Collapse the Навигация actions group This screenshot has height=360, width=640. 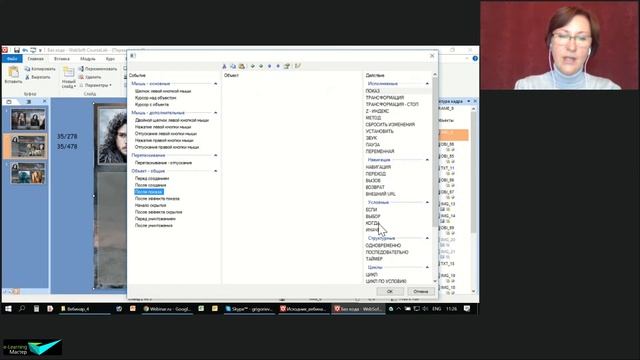[x=427, y=160]
